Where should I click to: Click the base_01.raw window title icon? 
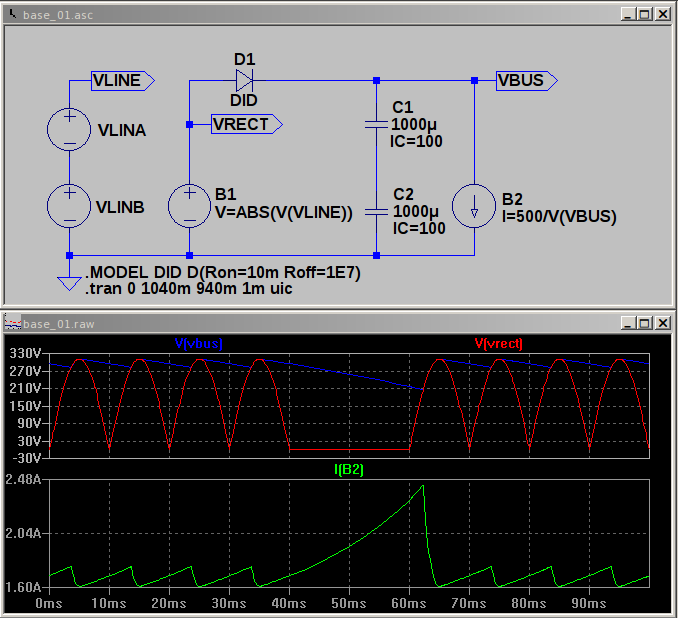(13, 323)
